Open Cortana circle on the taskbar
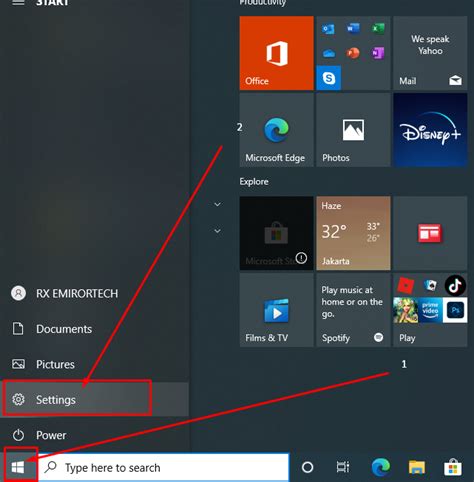The image size is (474, 482). pos(307,467)
